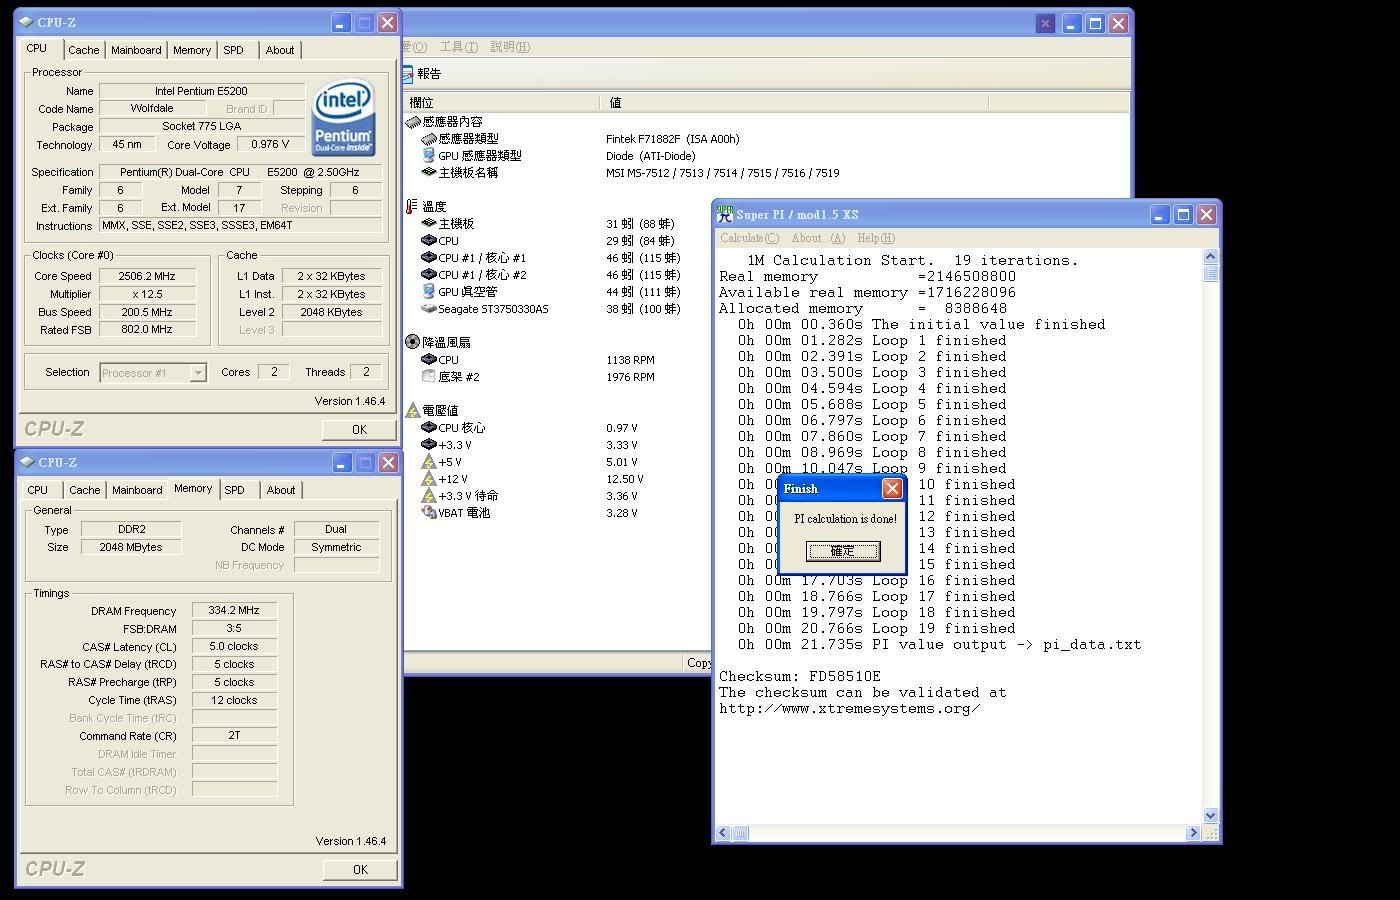
Task: Click the motherboard temperature row icon
Action: 429,223
